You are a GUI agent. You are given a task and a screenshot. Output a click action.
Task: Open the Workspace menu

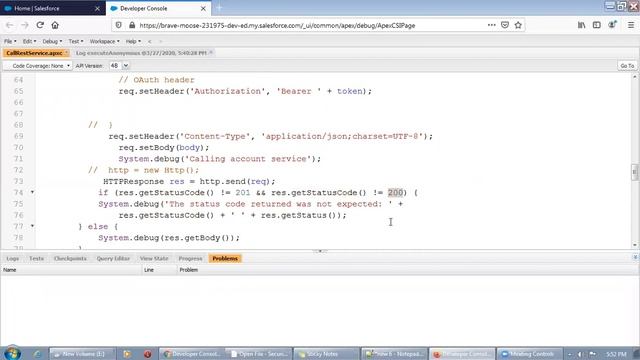tap(104, 41)
